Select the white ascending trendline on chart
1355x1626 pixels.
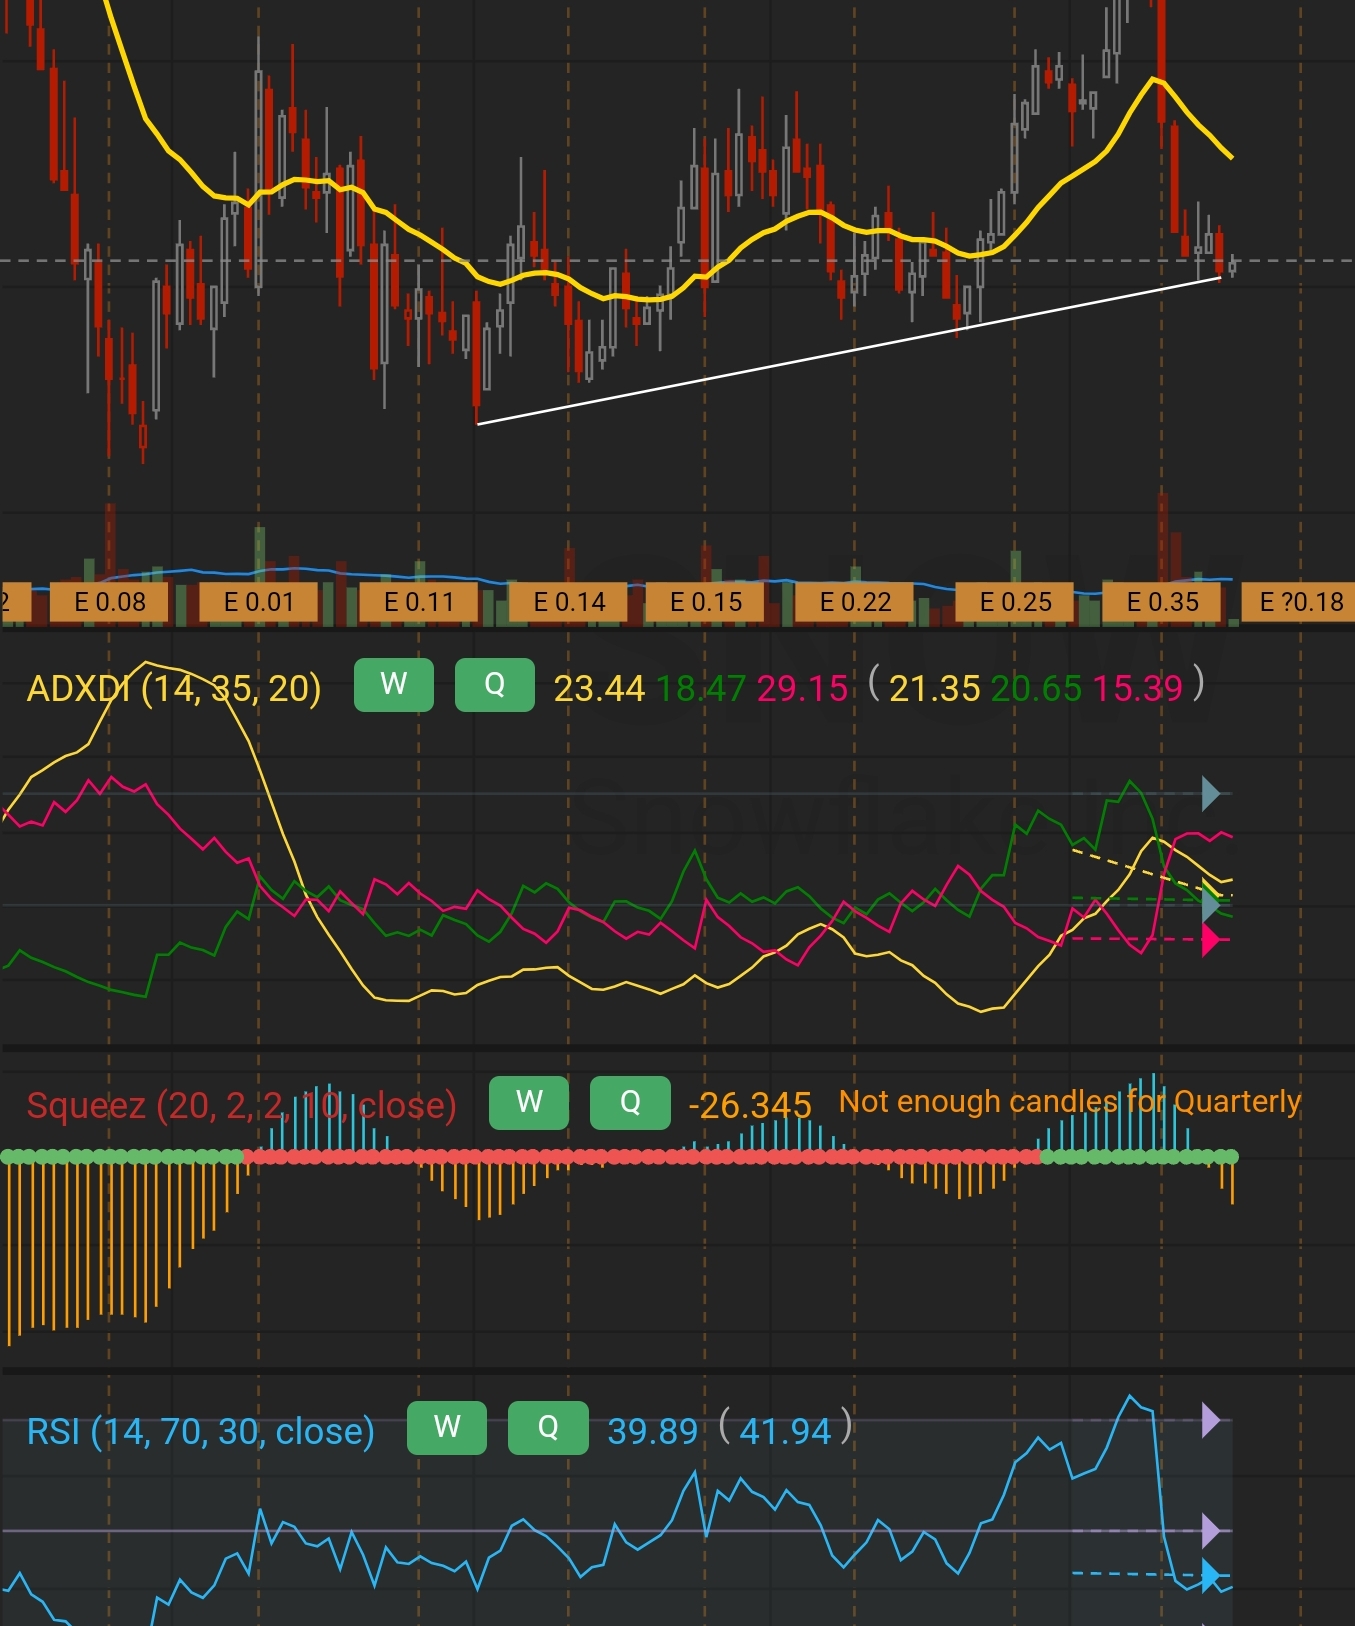(850, 351)
